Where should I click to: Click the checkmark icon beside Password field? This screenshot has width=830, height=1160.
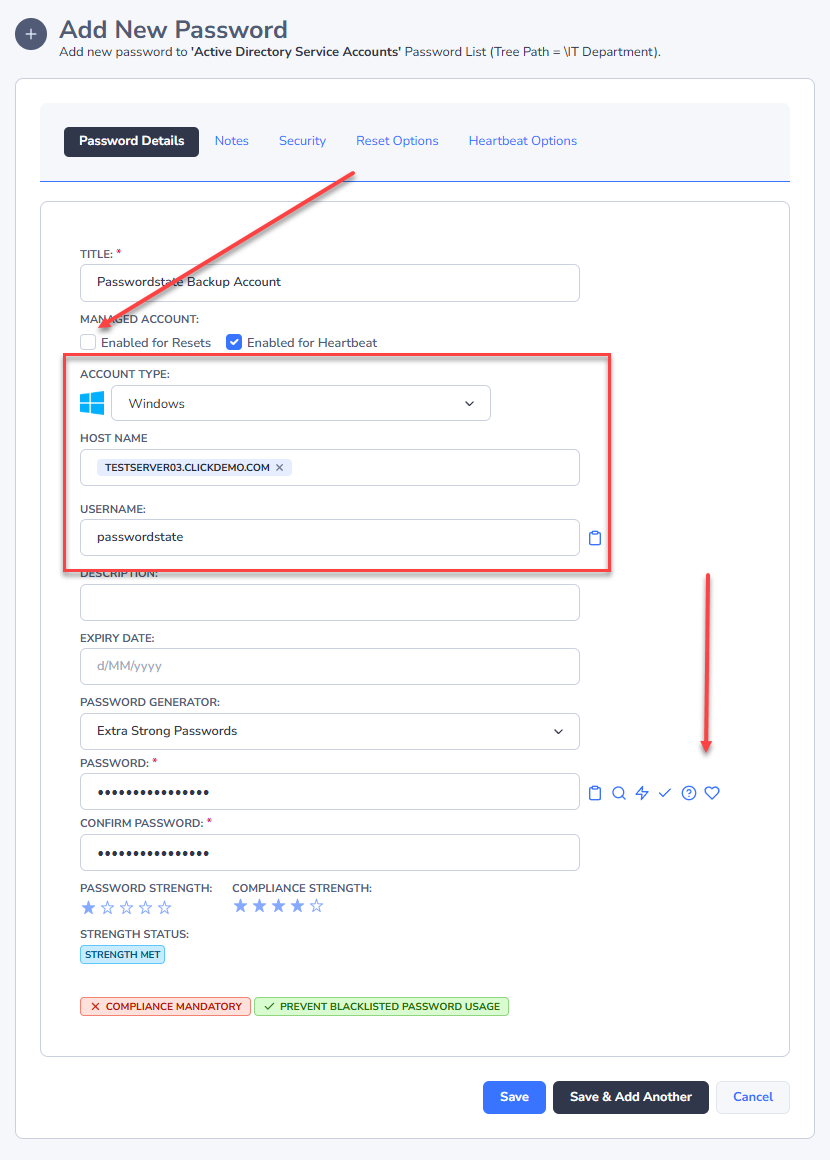[665, 793]
